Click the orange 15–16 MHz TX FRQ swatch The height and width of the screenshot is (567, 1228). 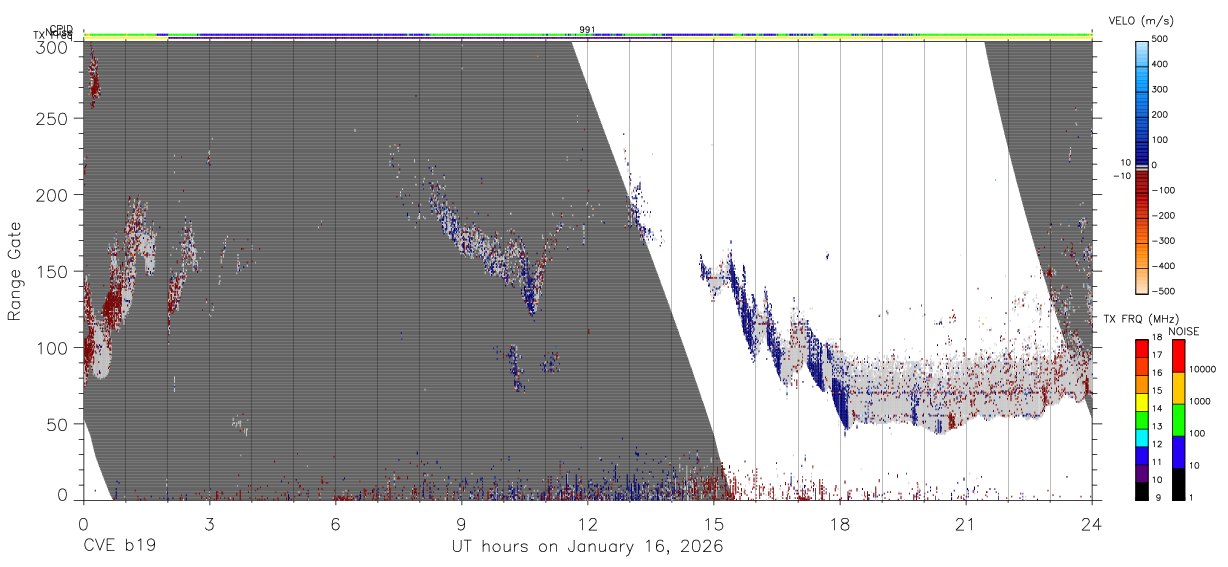pos(1141,384)
